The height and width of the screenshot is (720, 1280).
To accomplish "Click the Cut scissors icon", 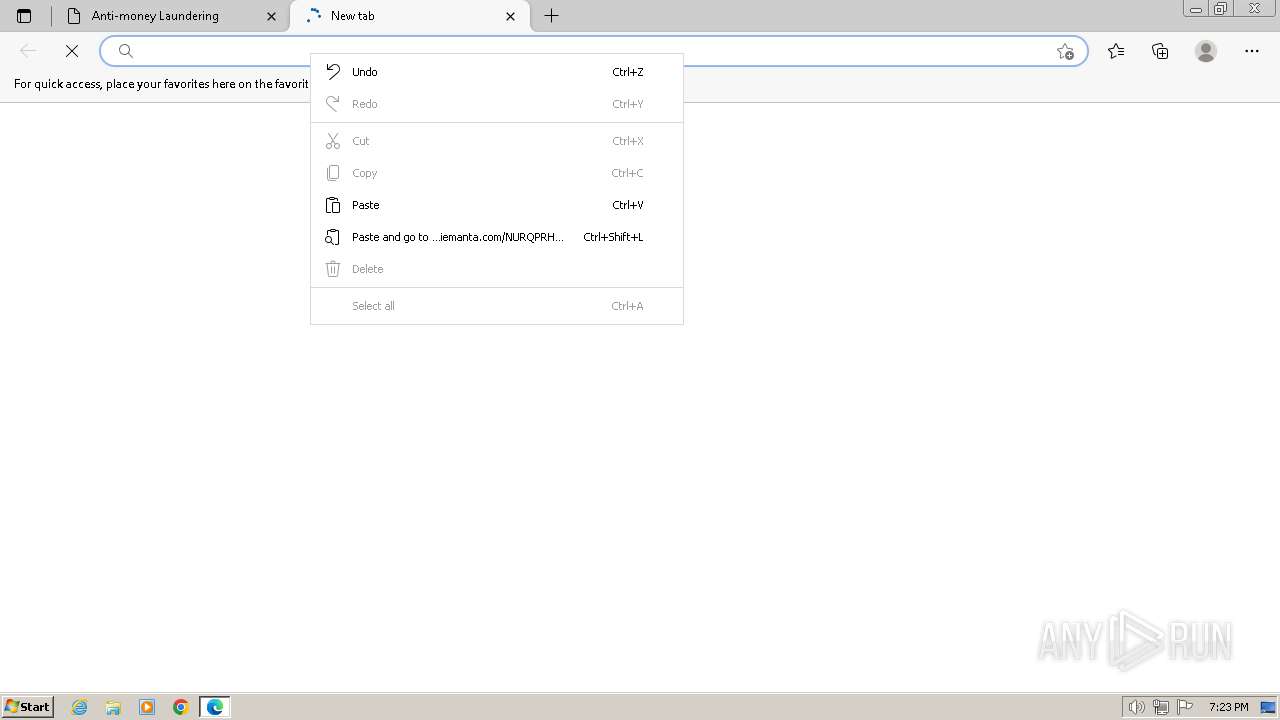I will [333, 141].
